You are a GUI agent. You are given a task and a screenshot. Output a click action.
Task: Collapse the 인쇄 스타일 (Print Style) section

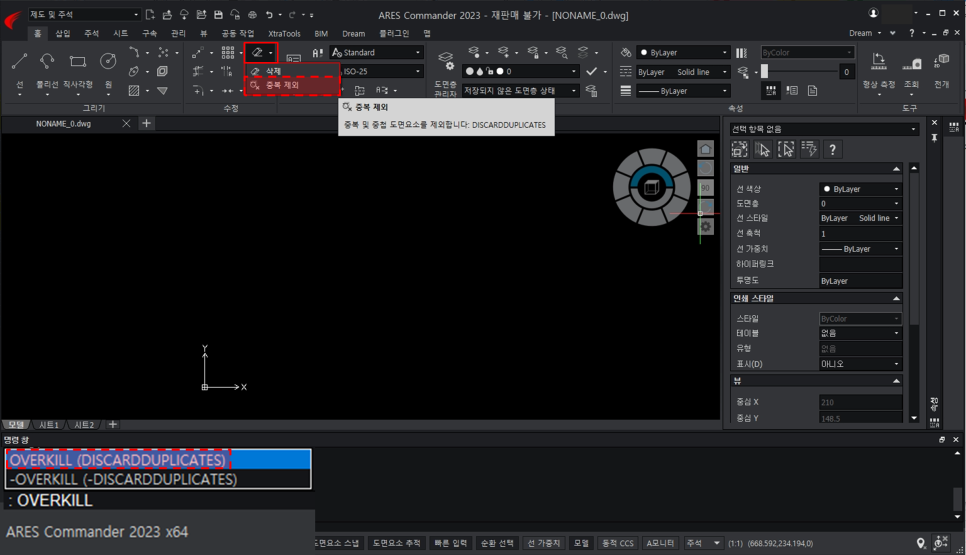pyautogui.click(x=896, y=298)
